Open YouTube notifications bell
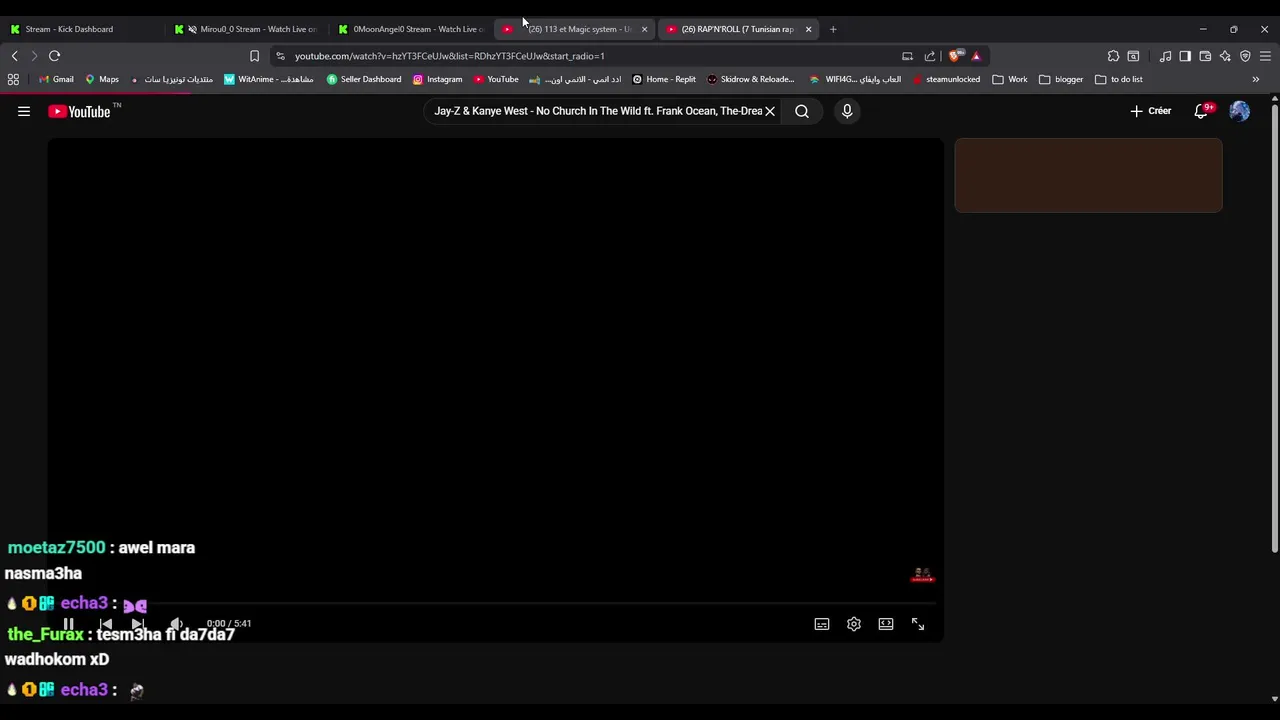The image size is (1280, 720). pos(1202,111)
